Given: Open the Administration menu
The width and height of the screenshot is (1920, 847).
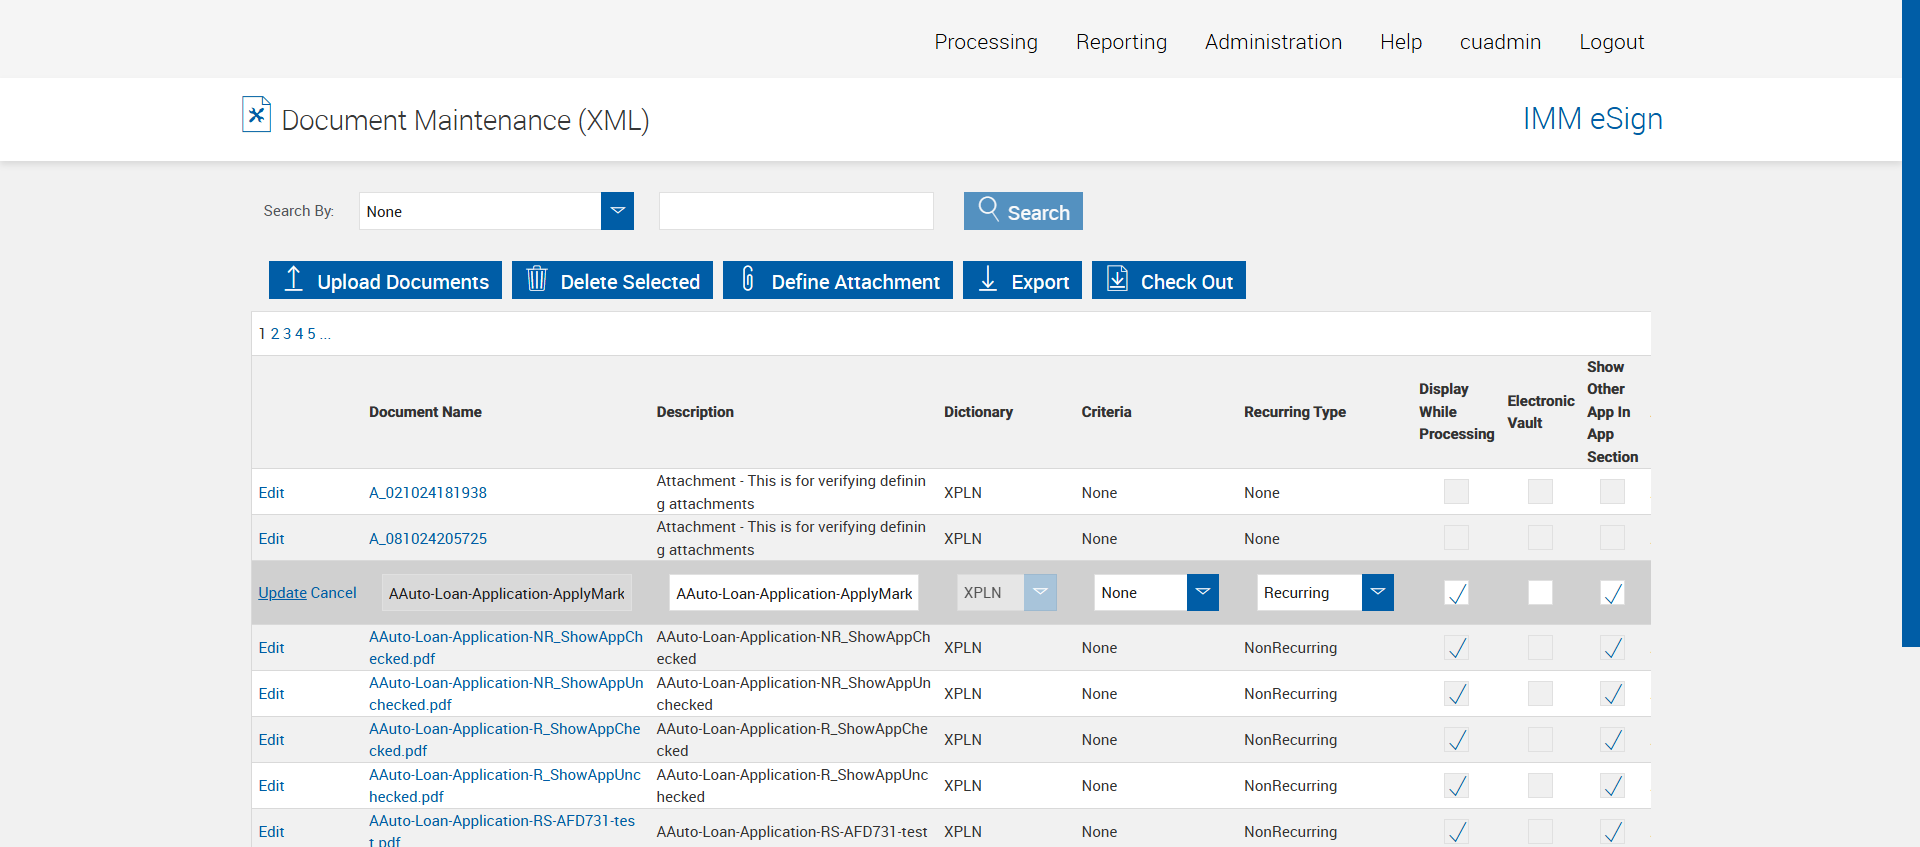Looking at the screenshot, I should click(1273, 42).
